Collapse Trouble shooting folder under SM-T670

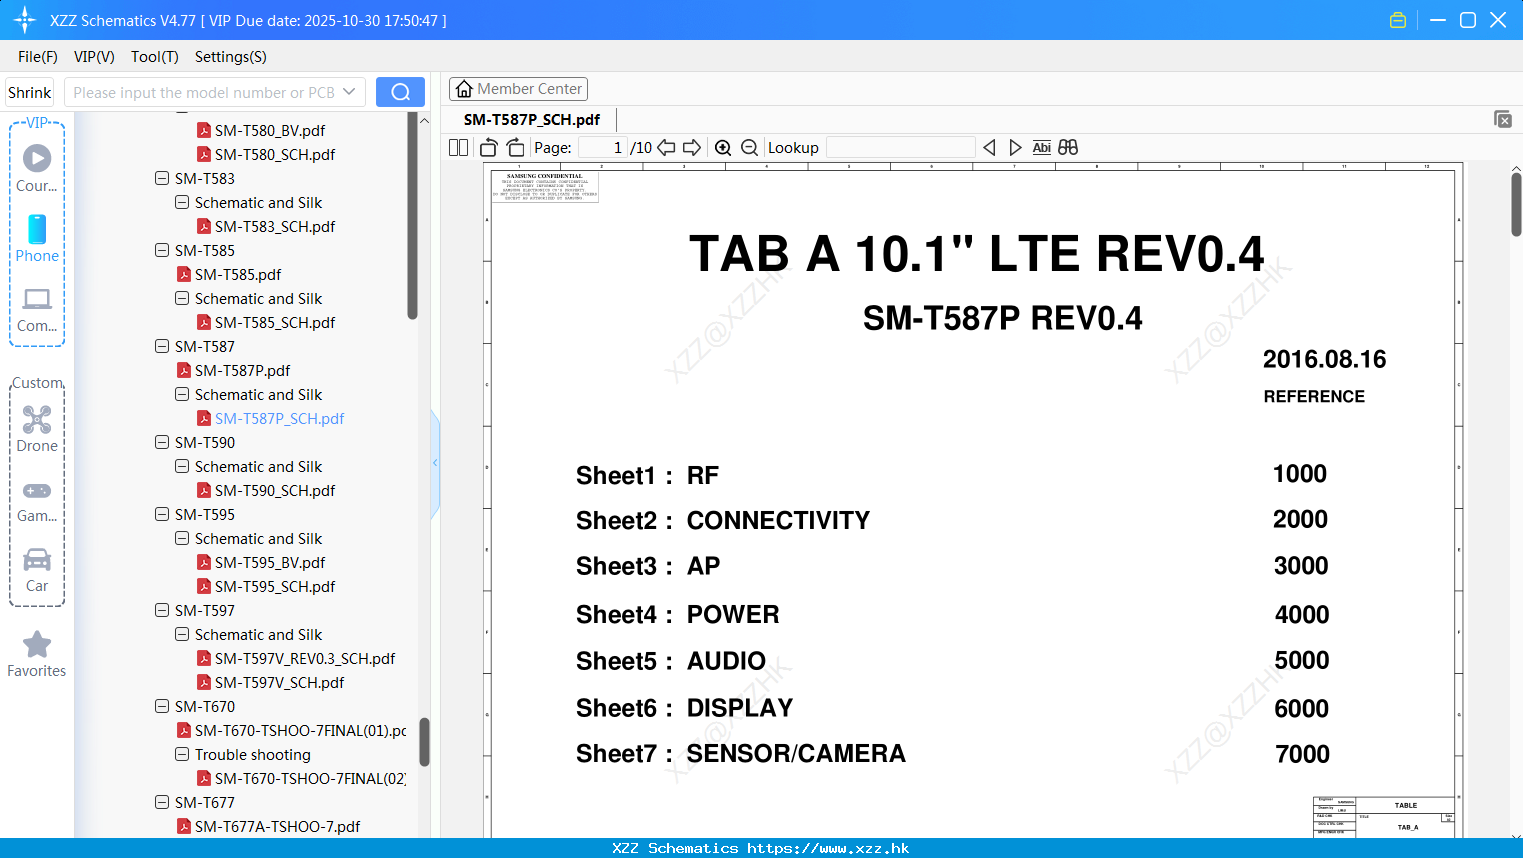pyautogui.click(x=182, y=754)
